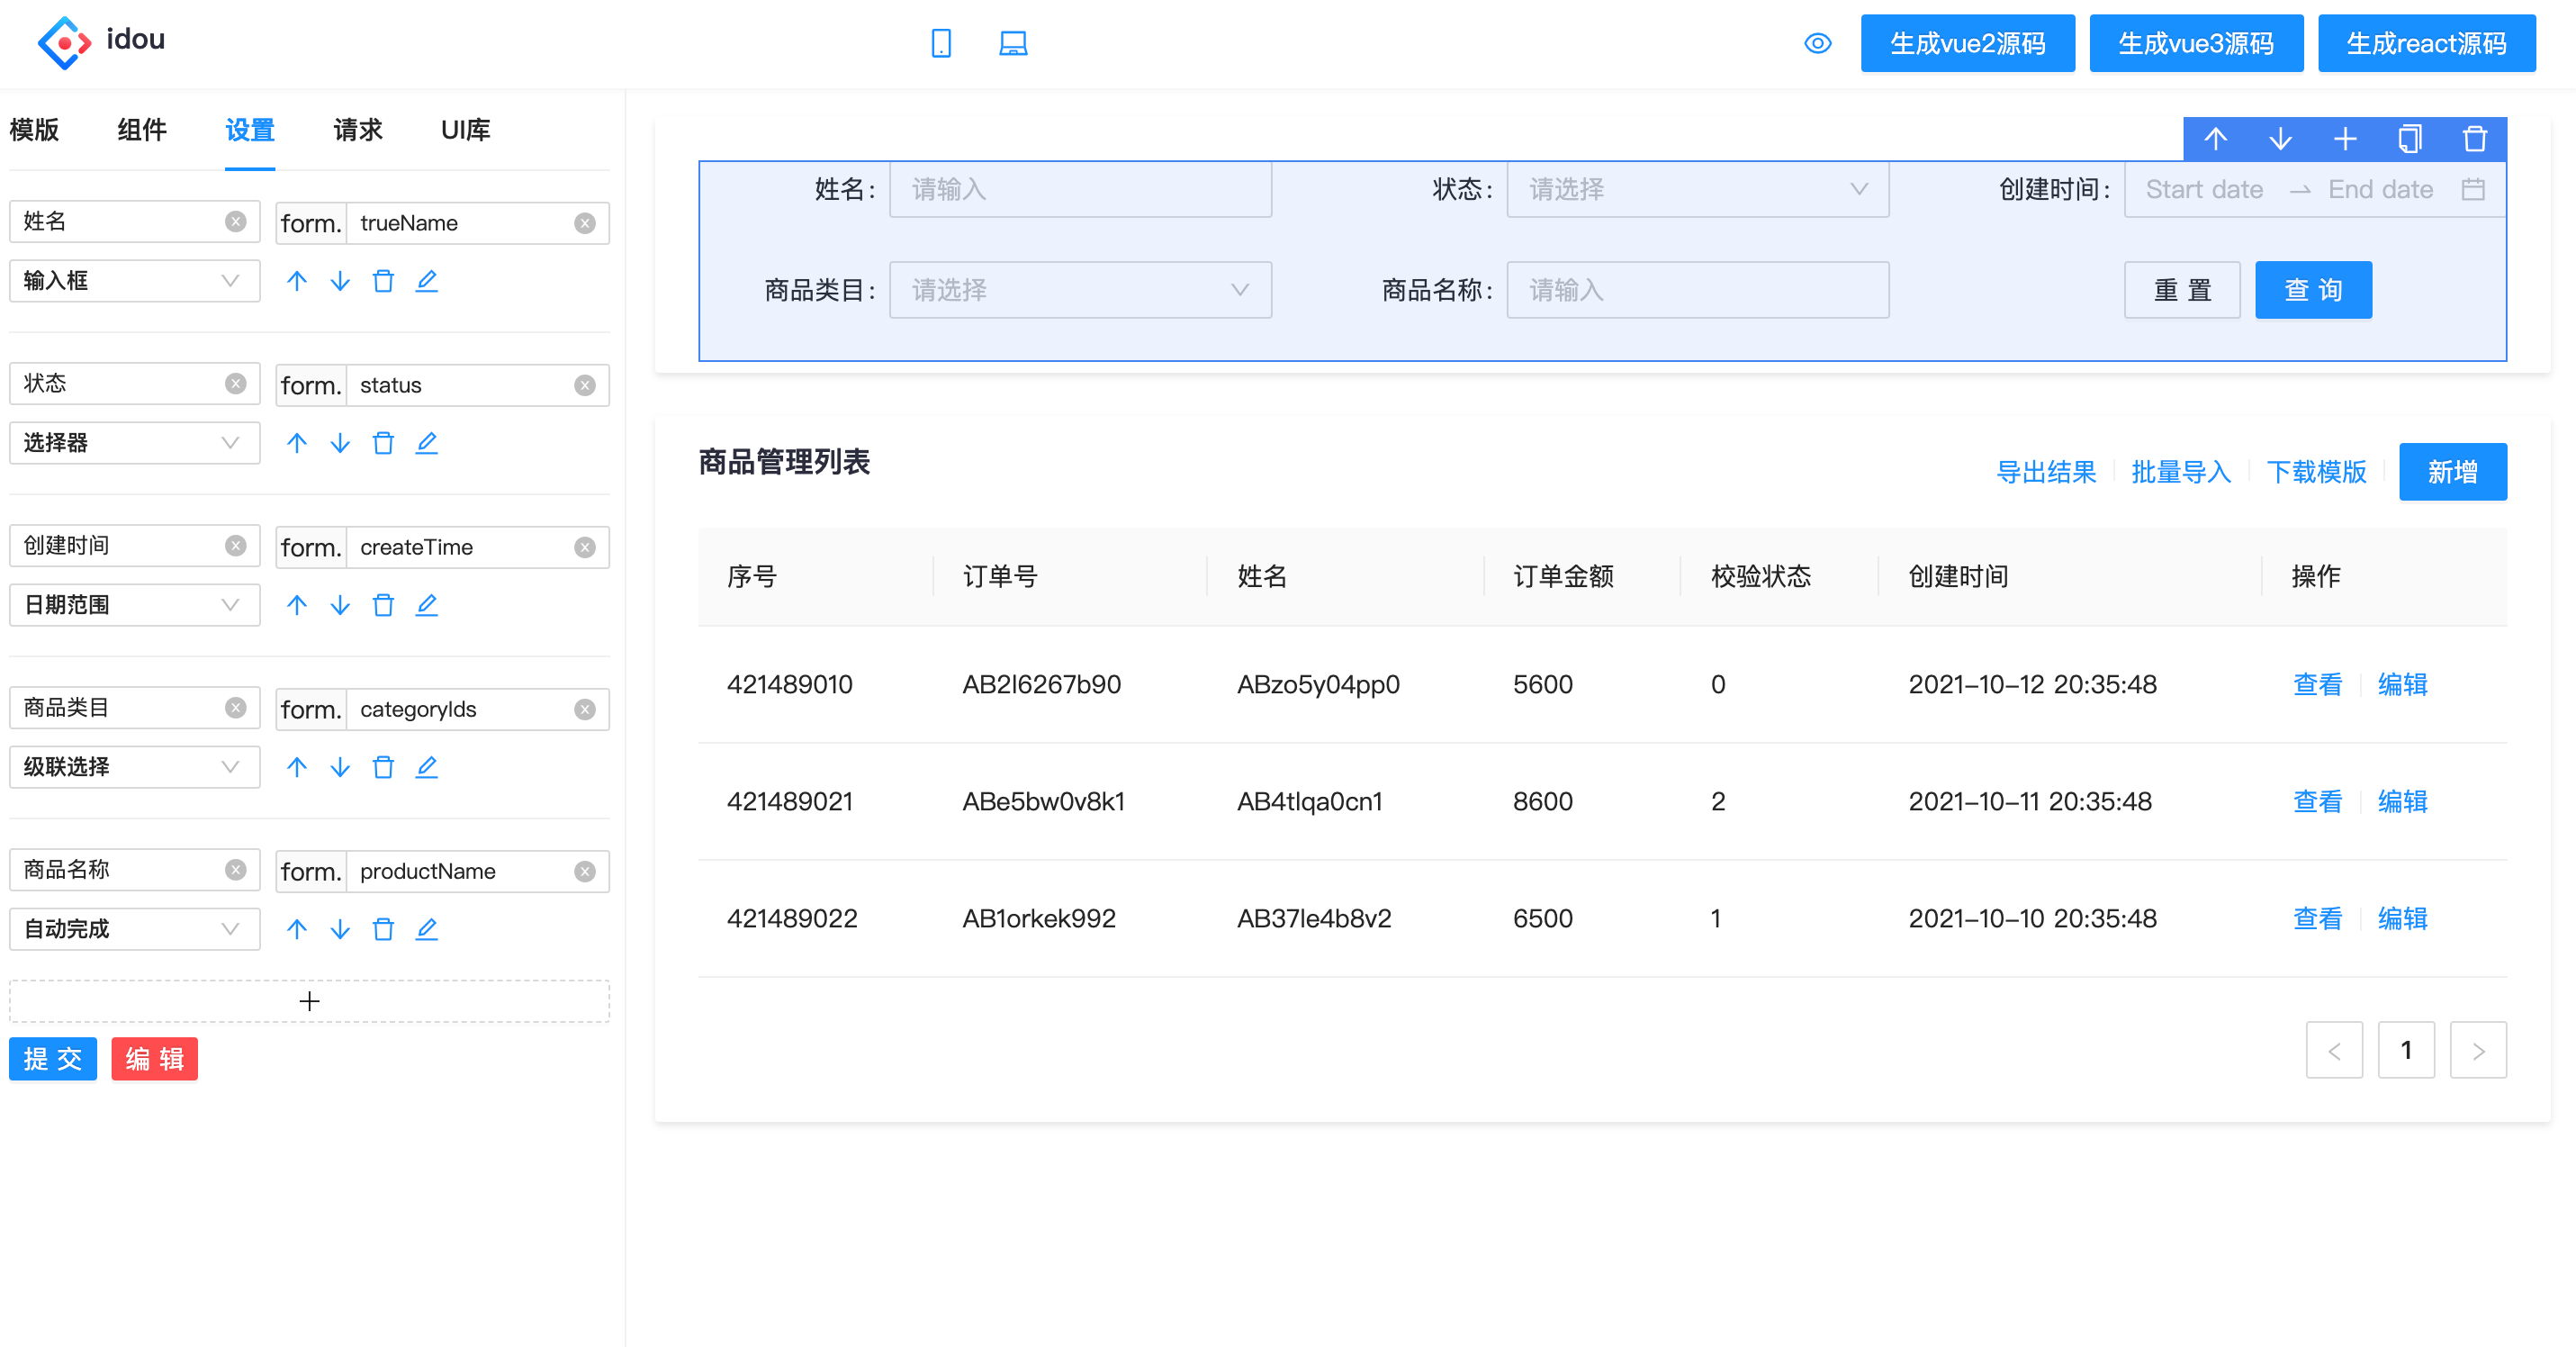Click trash icon in blue form toolbar
Image resolution: width=2576 pixels, height=1347 pixels.
tap(2474, 138)
